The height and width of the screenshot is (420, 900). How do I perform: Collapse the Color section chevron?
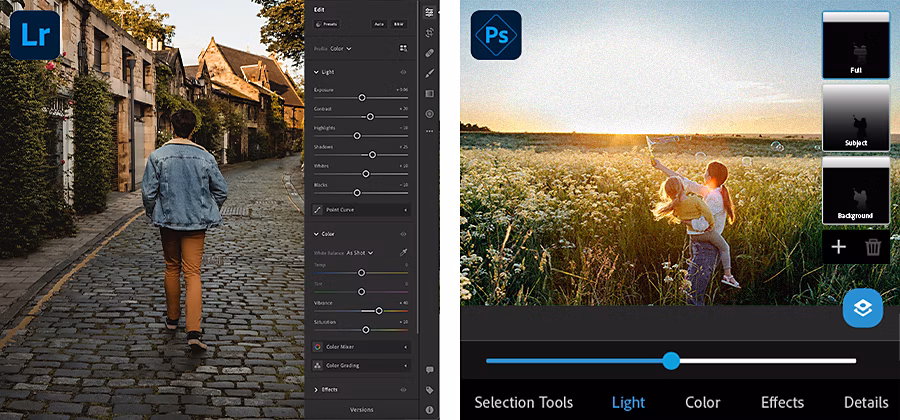pos(316,234)
